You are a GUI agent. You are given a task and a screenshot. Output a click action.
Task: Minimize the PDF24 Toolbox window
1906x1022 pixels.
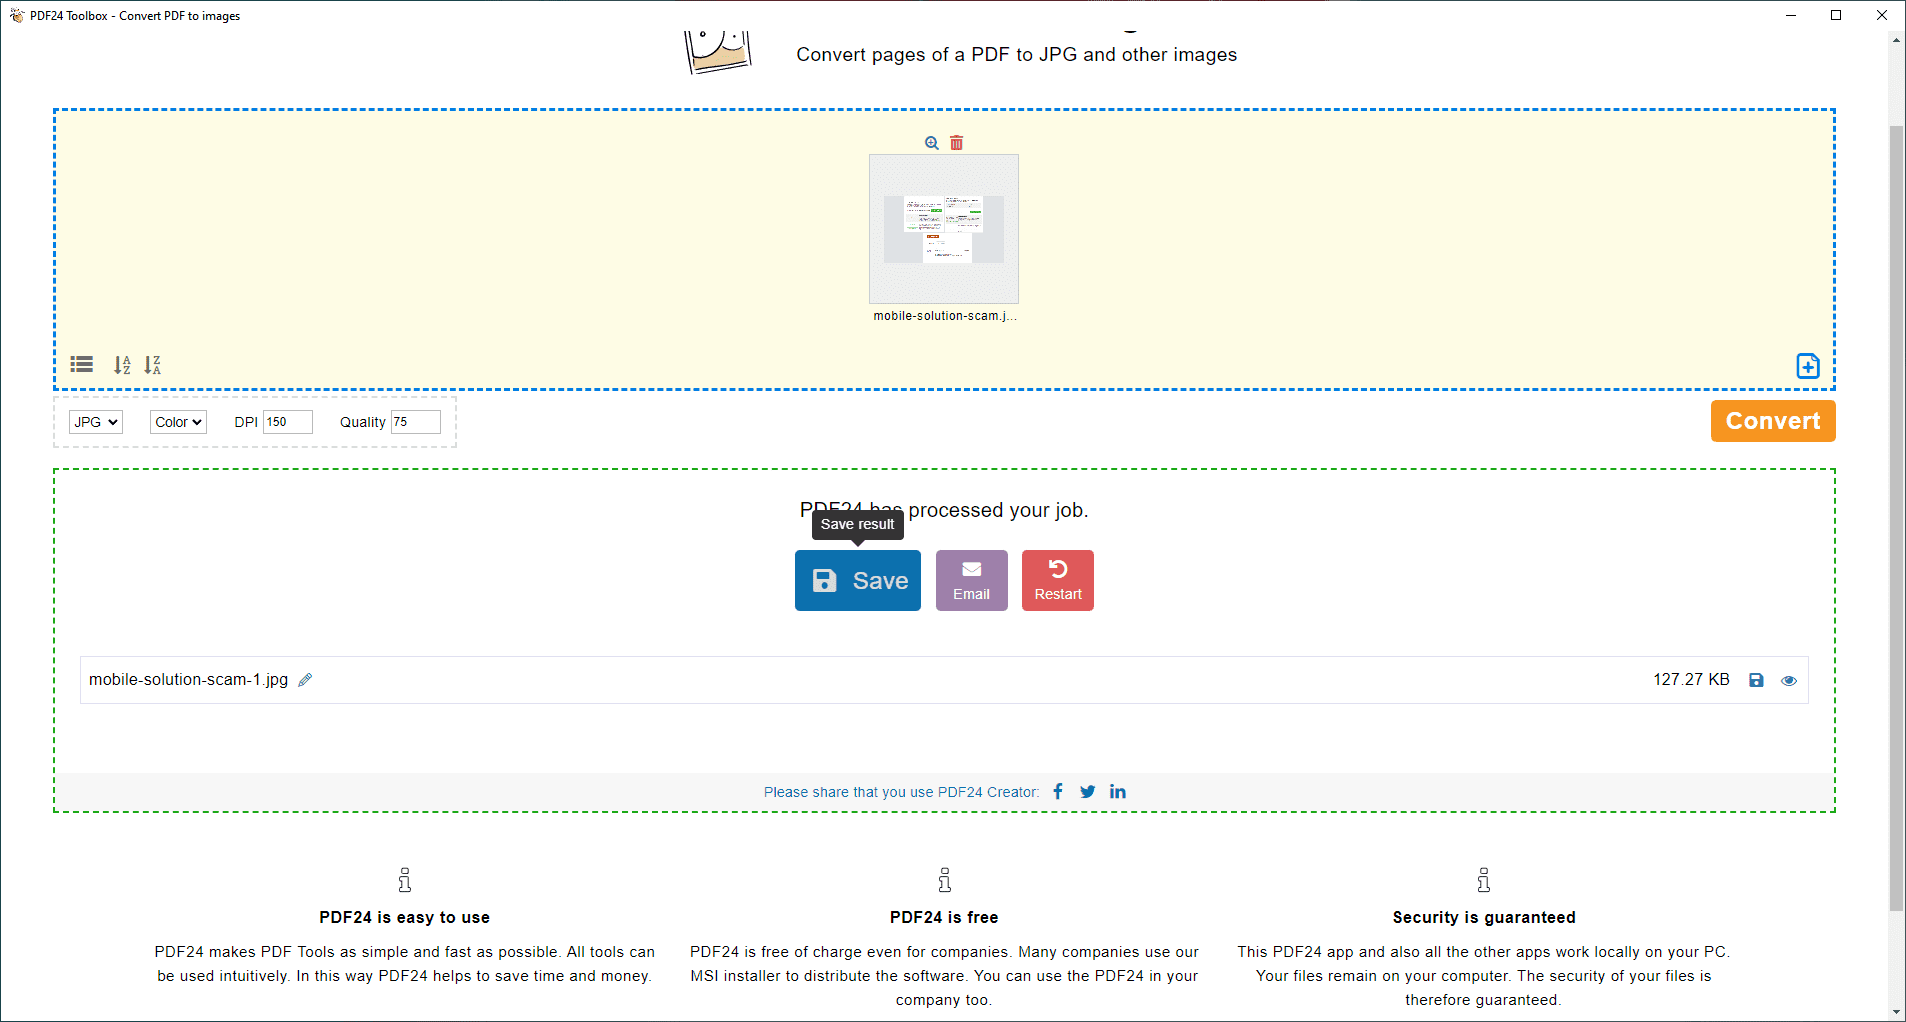pos(1791,15)
